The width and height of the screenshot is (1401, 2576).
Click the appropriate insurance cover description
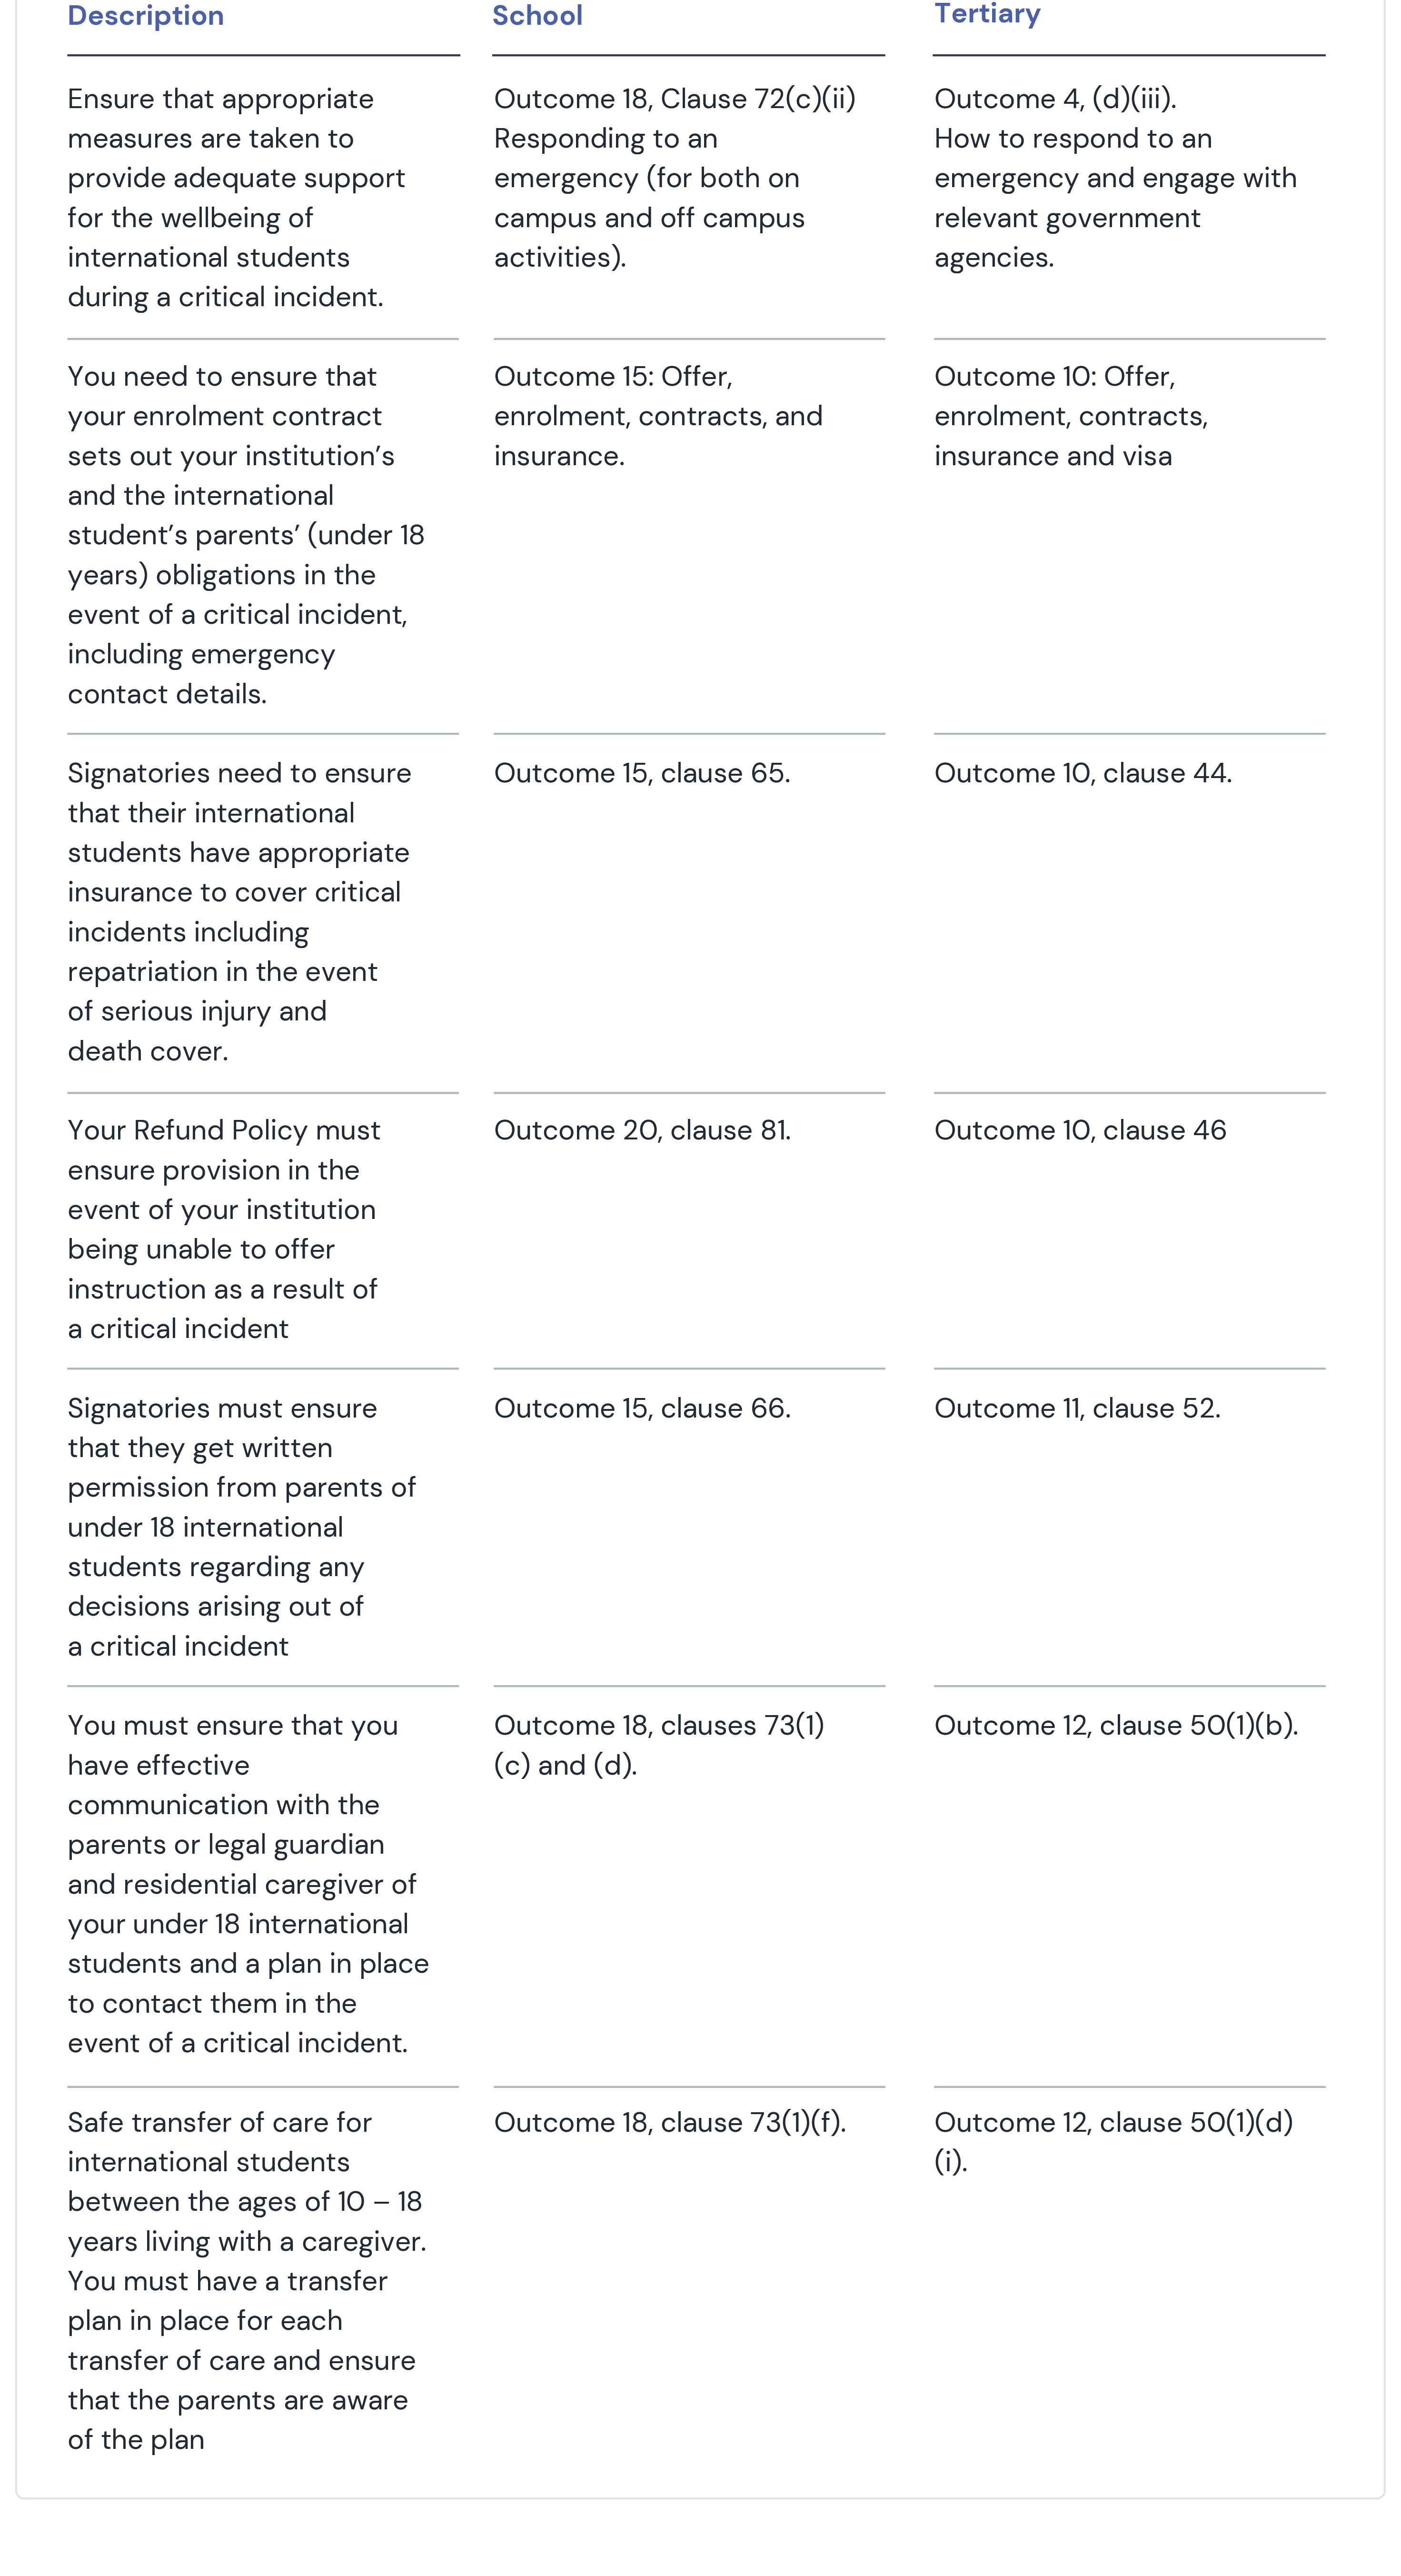click(x=239, y=912)
